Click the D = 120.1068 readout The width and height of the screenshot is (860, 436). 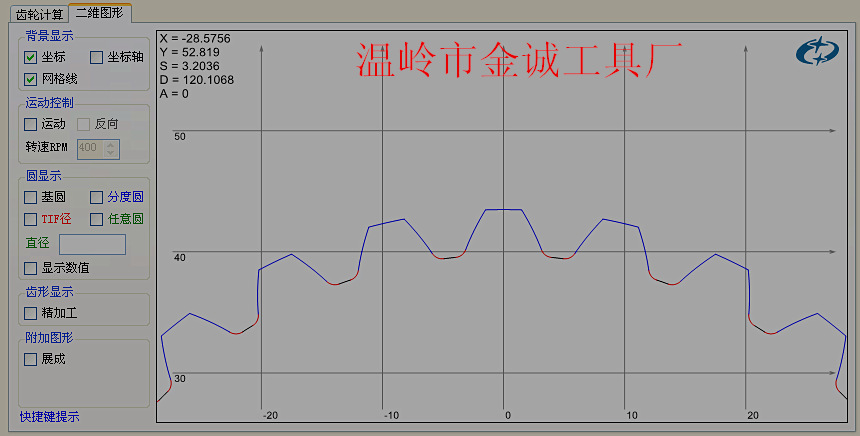197,80
